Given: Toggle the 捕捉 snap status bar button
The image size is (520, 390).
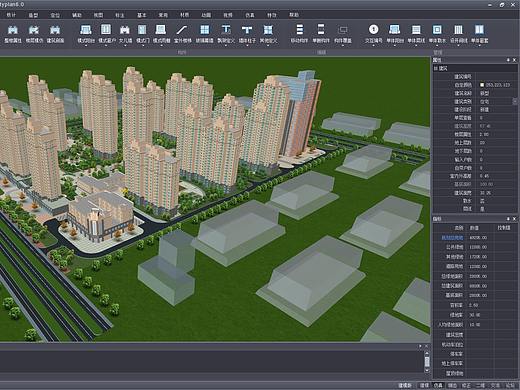Looking at the screenshot, I should click(x=452, y=385).
